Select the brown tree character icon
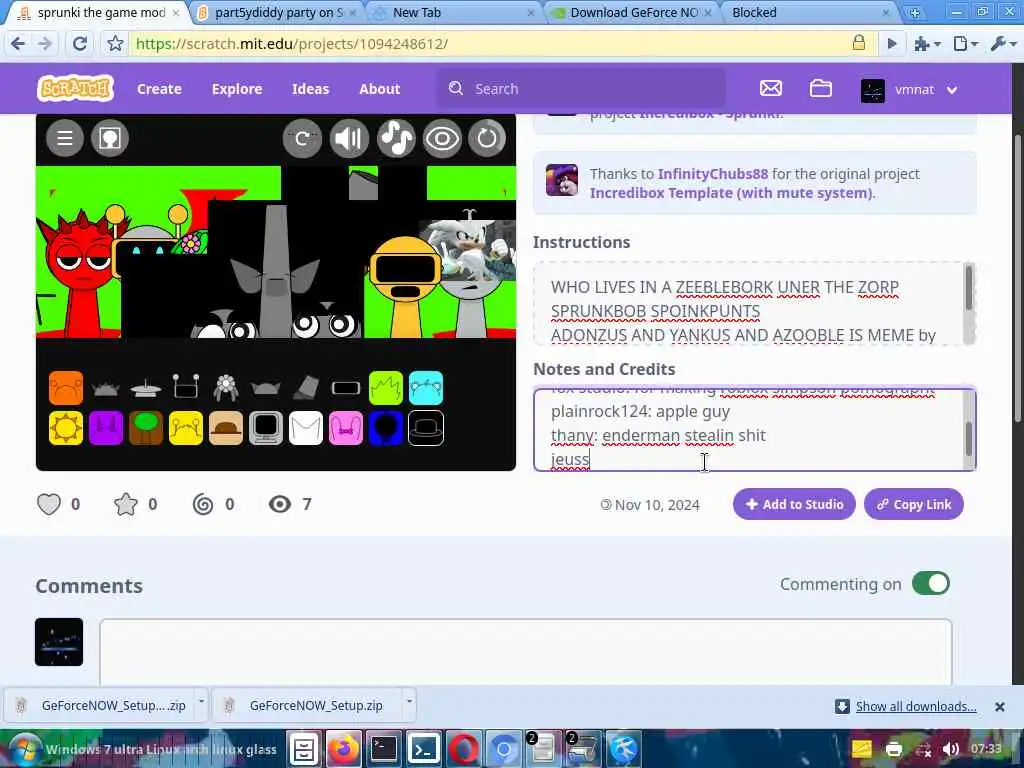 click(x=146, y=428)
